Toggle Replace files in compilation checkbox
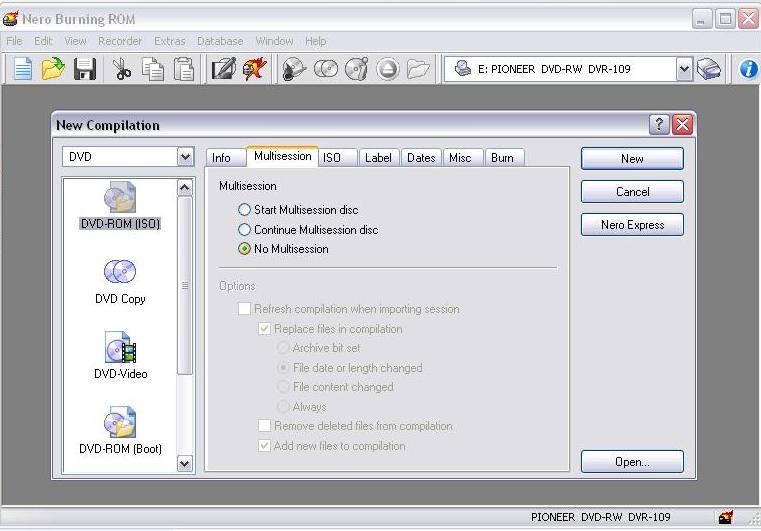 coord(330,329)
